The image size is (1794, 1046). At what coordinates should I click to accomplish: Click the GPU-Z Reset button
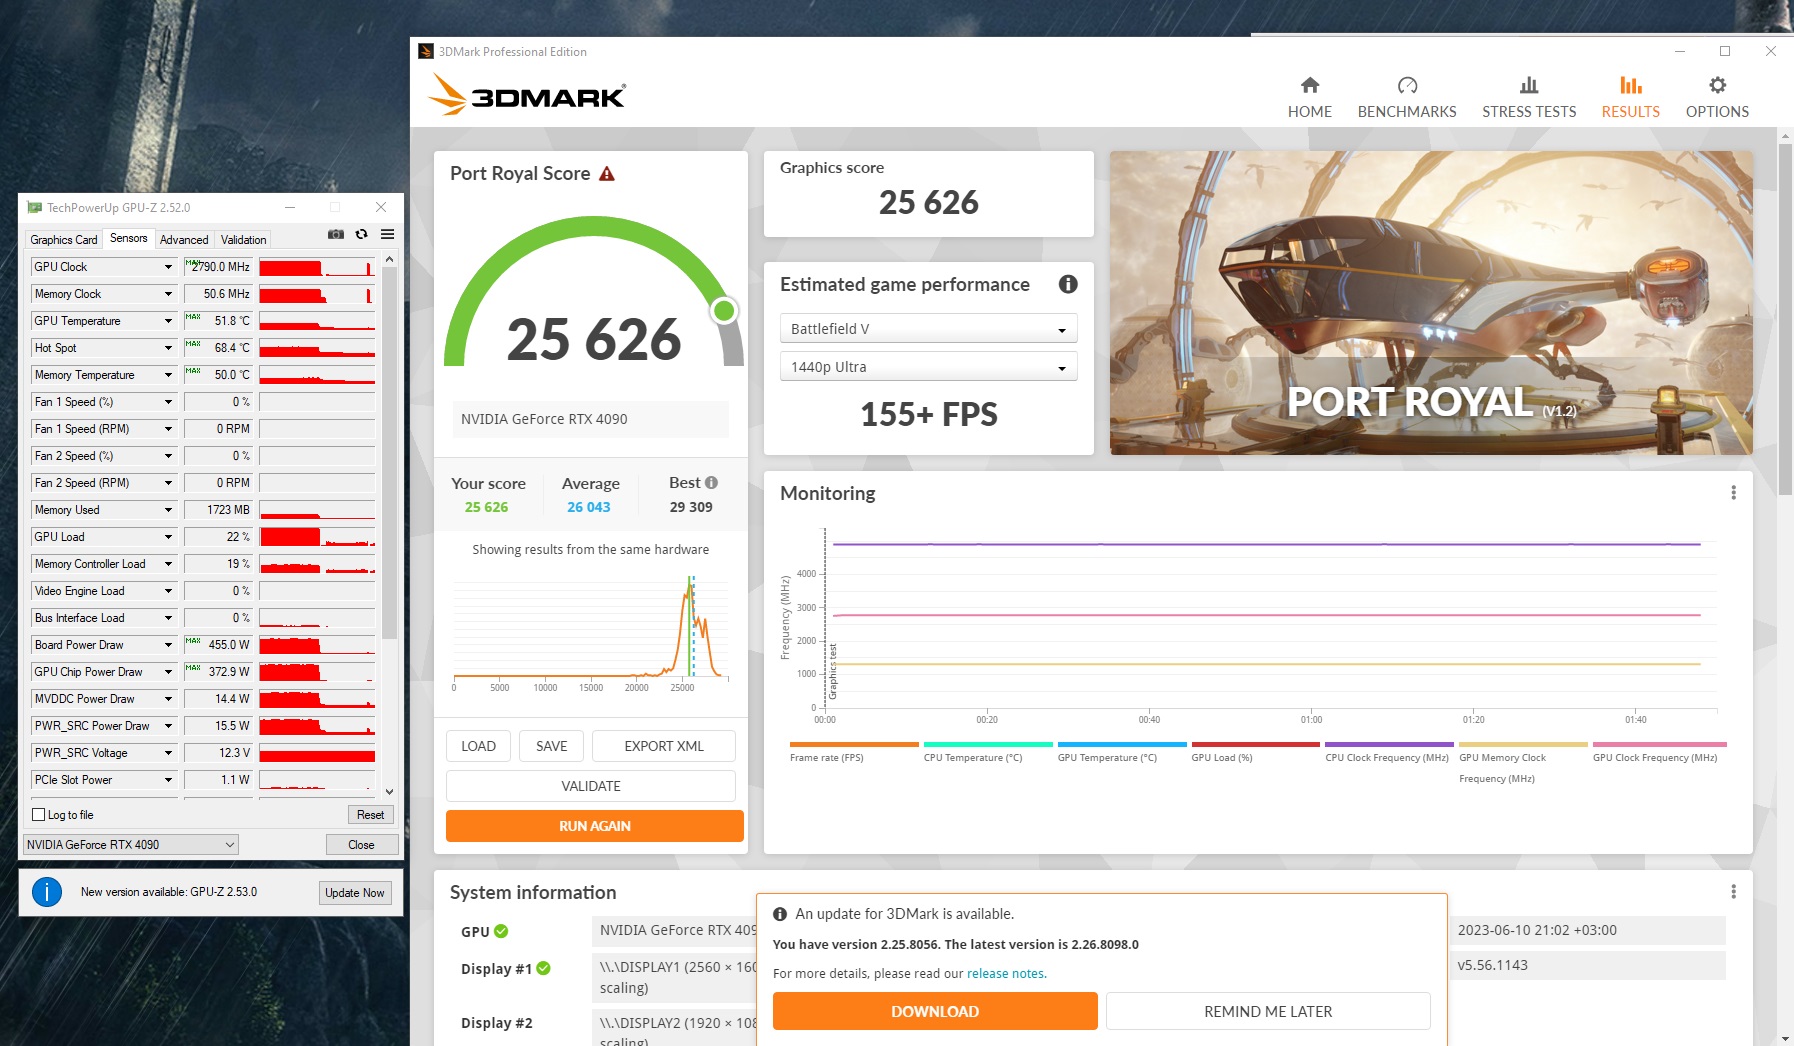(370, 815)
